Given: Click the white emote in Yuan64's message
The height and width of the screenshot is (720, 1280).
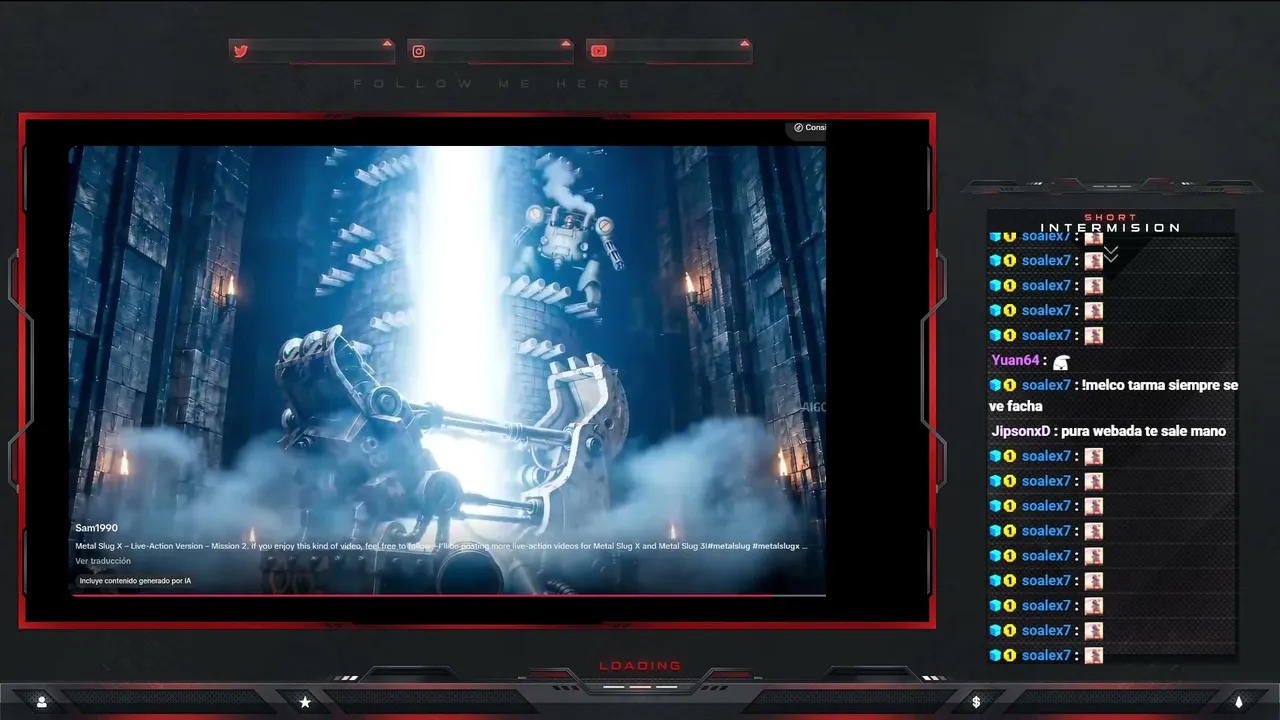Looking at the screenshot, I should tap(1061, 362).
